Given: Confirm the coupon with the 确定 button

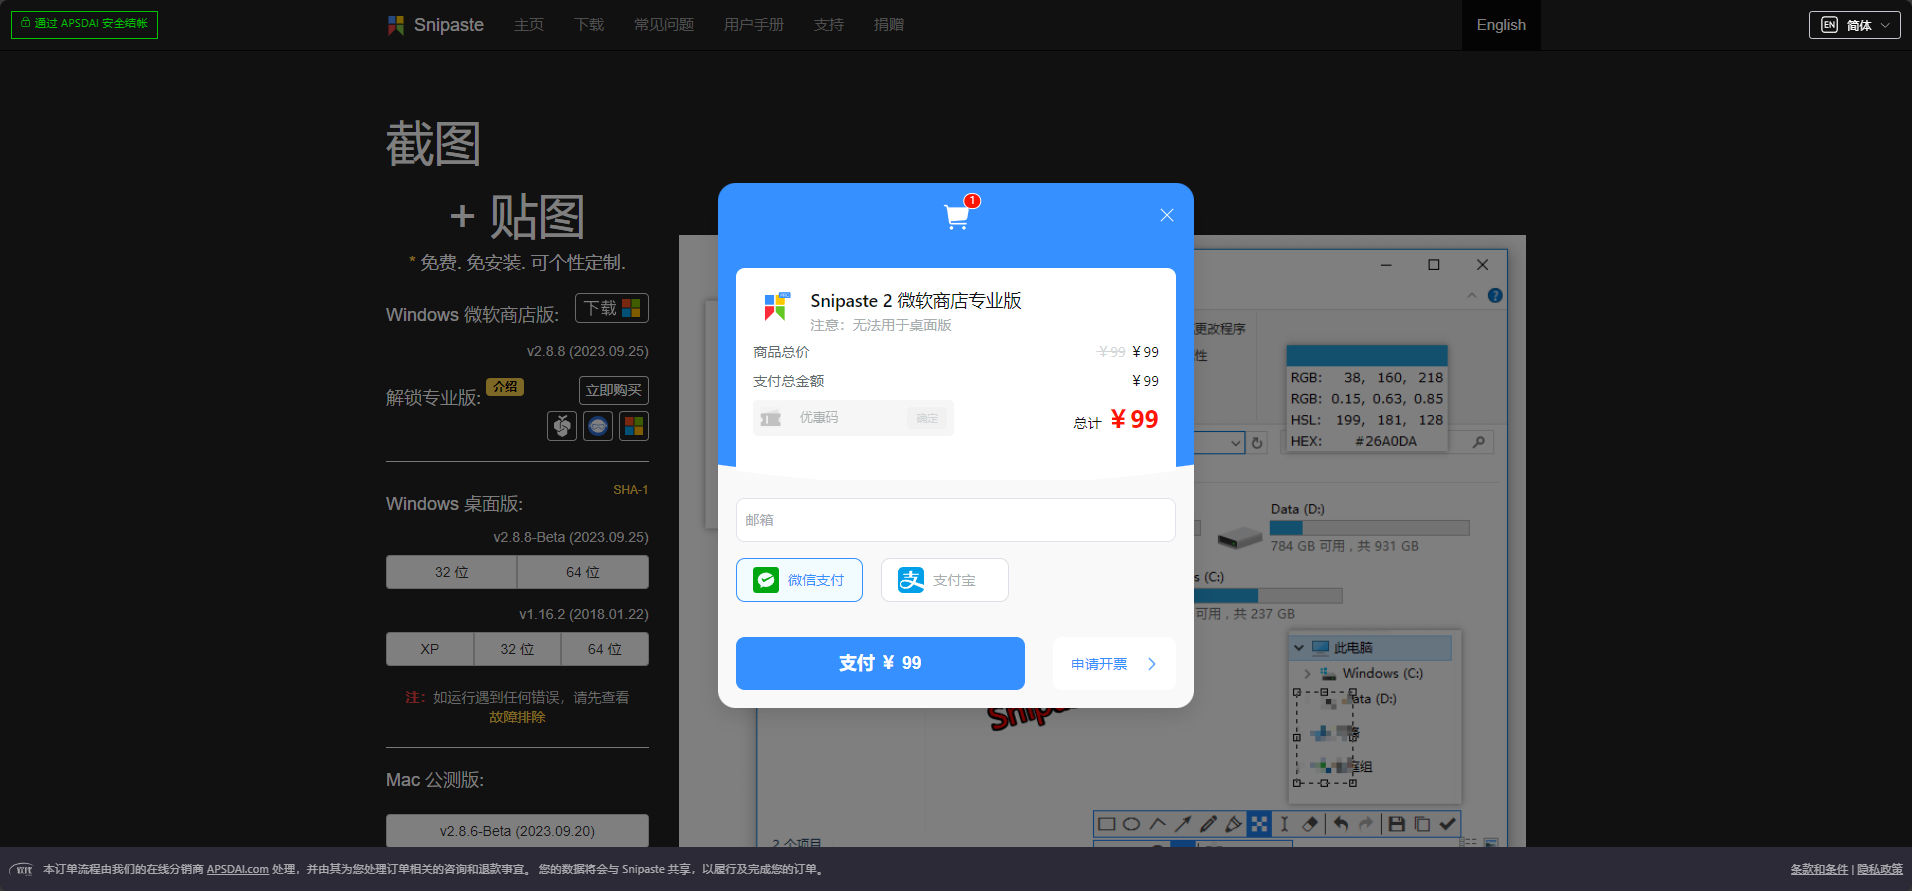Looking at the screenshot, I should pos(927,418).
